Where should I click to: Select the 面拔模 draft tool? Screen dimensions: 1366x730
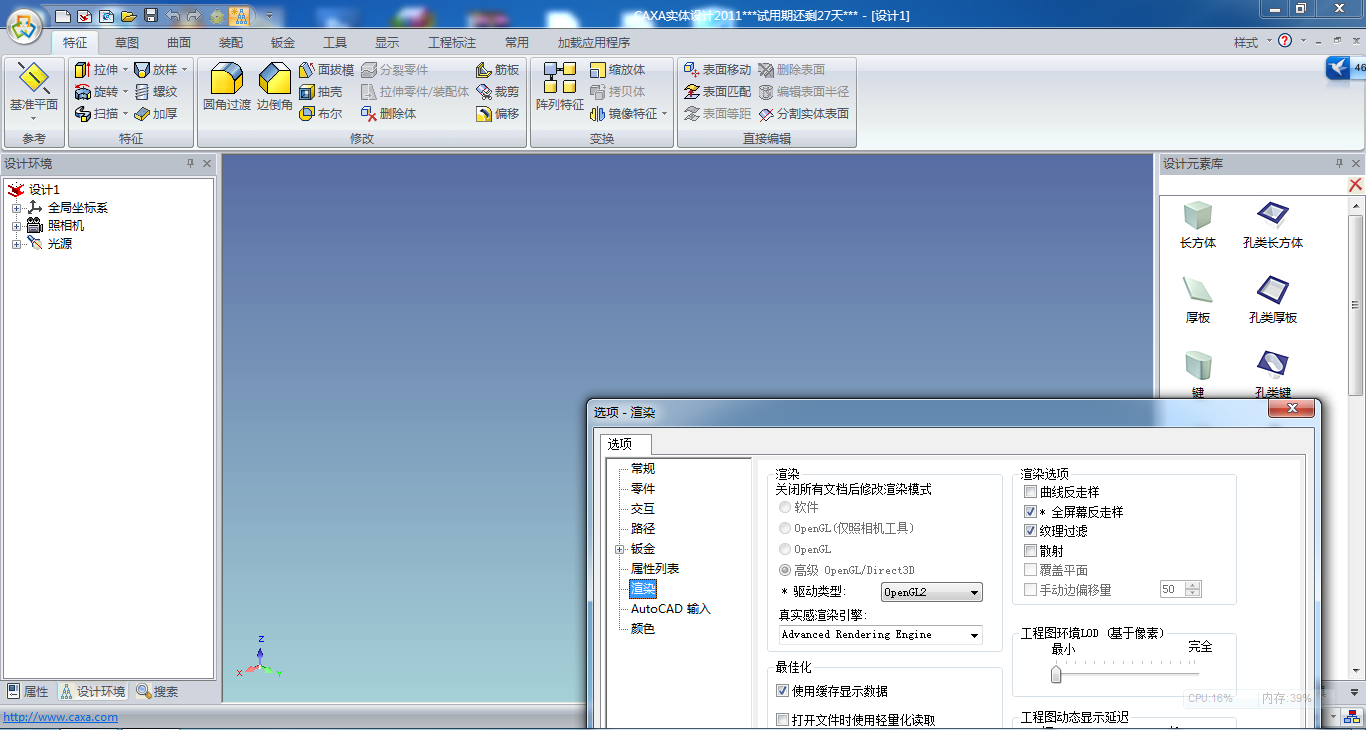tap(327, 70)
